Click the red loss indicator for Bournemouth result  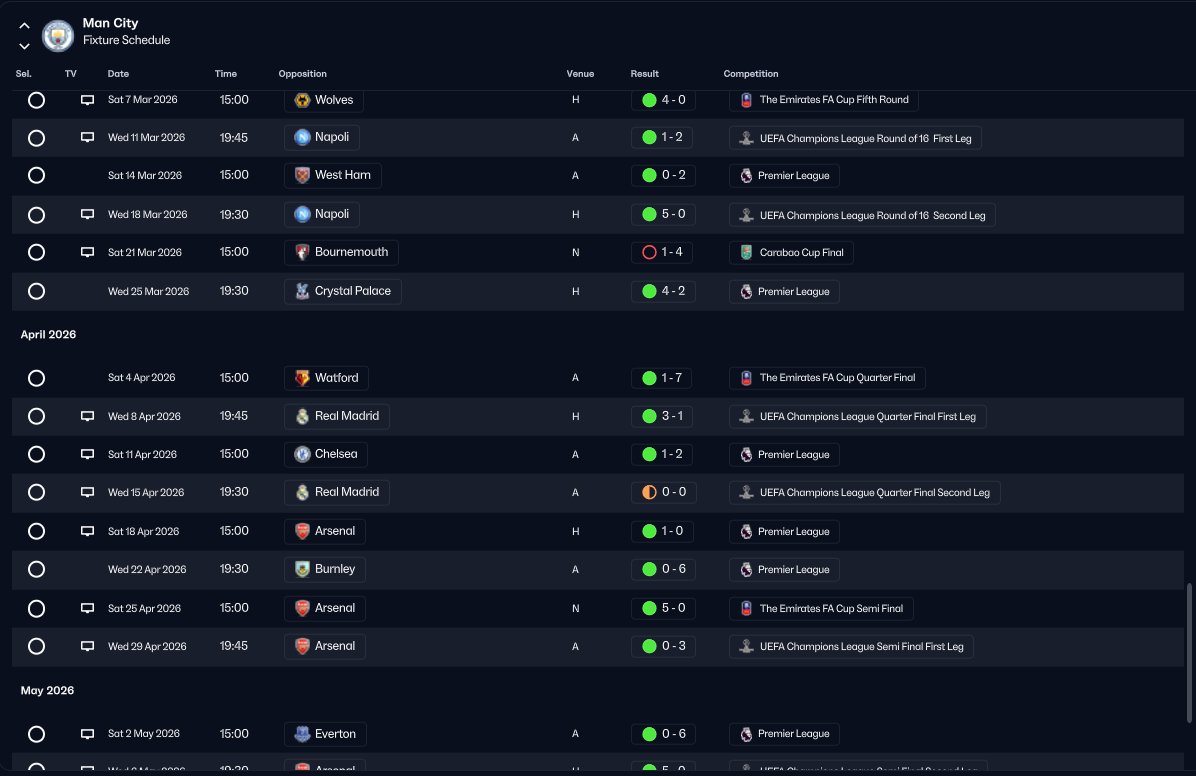tap(648, 252)
